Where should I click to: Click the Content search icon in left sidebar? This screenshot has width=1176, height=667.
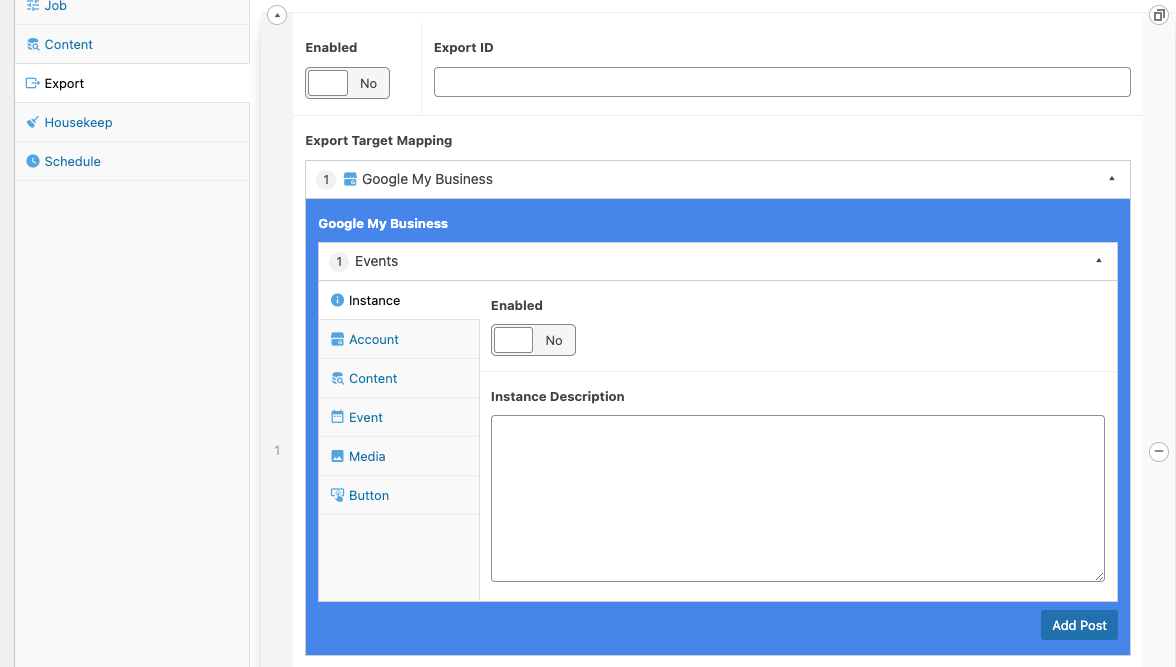pos(33,44)
